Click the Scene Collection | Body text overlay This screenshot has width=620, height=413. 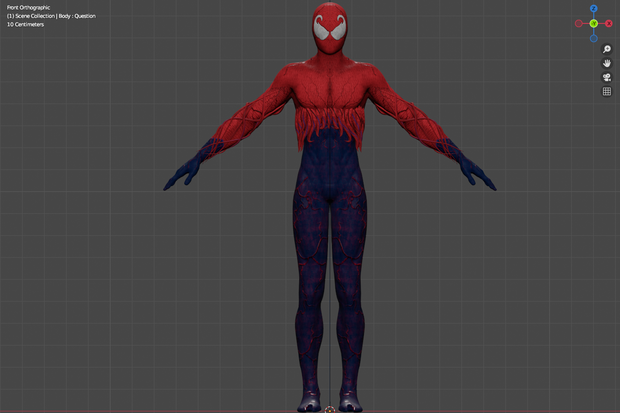click(51, 16)
